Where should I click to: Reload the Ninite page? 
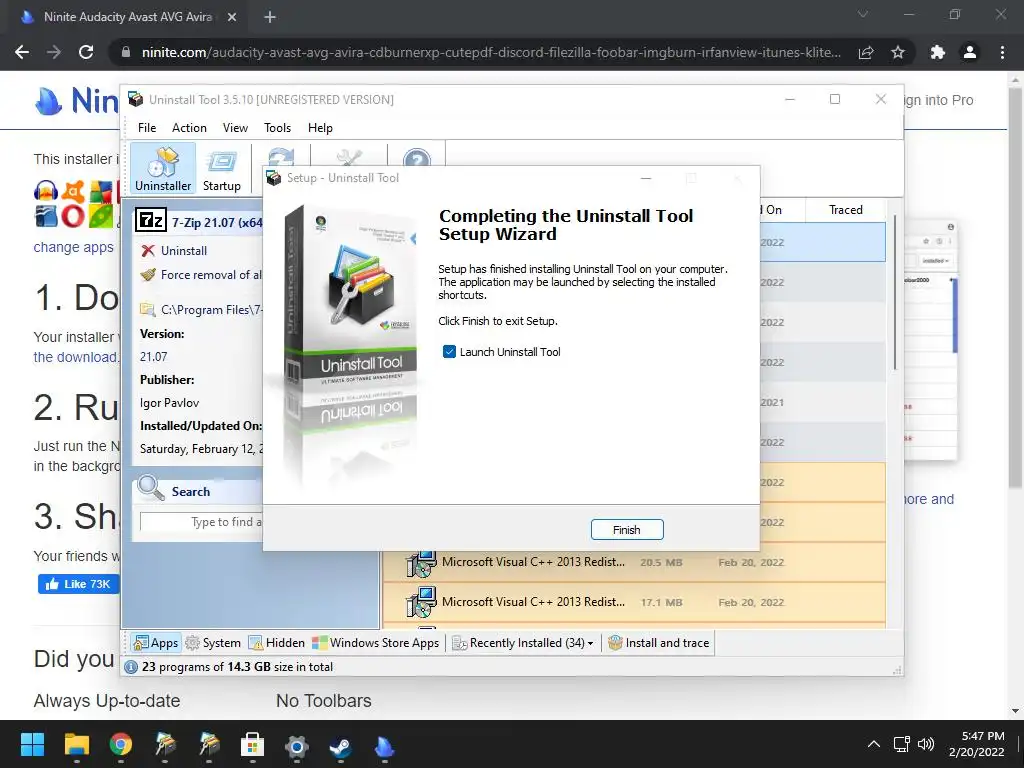(86, 52)
